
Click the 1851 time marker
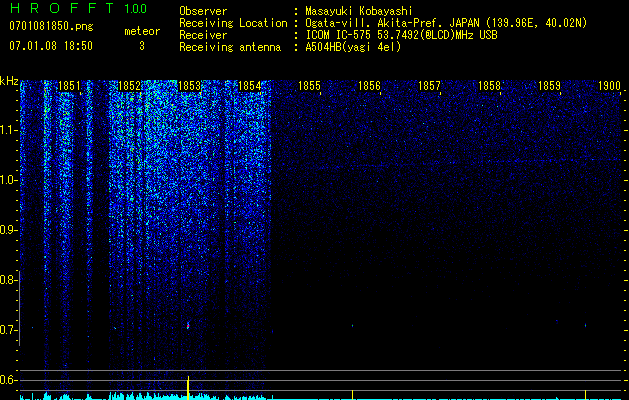click(69, 86)
